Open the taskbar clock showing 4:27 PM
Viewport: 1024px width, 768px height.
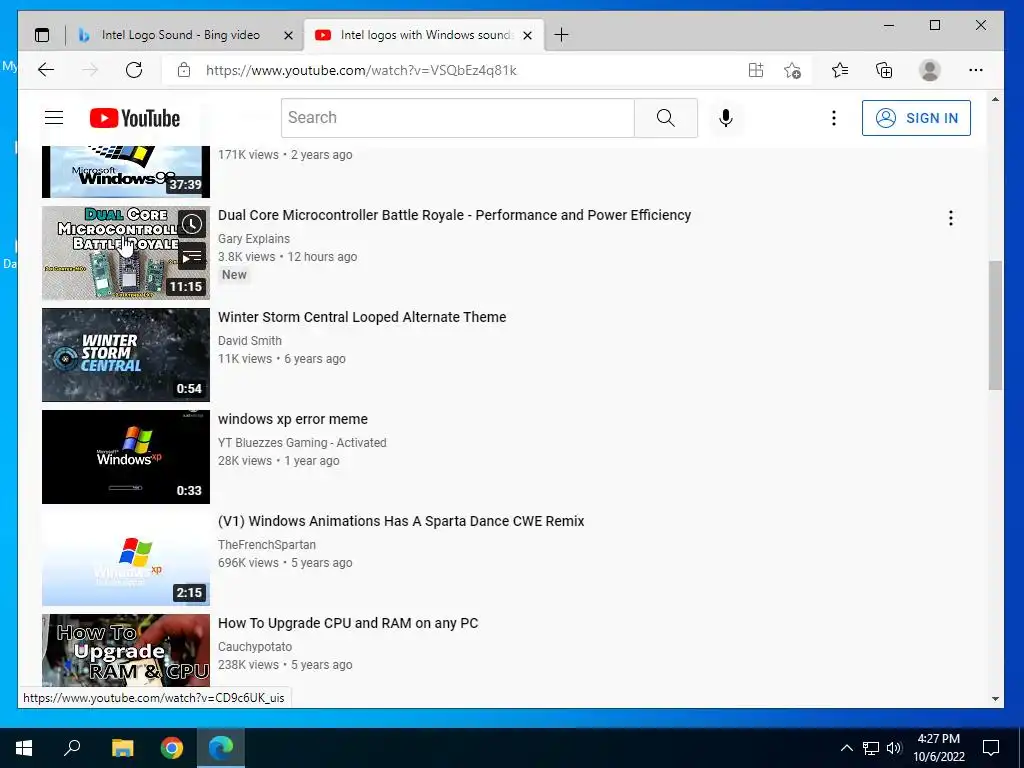(x=938, y=748)
